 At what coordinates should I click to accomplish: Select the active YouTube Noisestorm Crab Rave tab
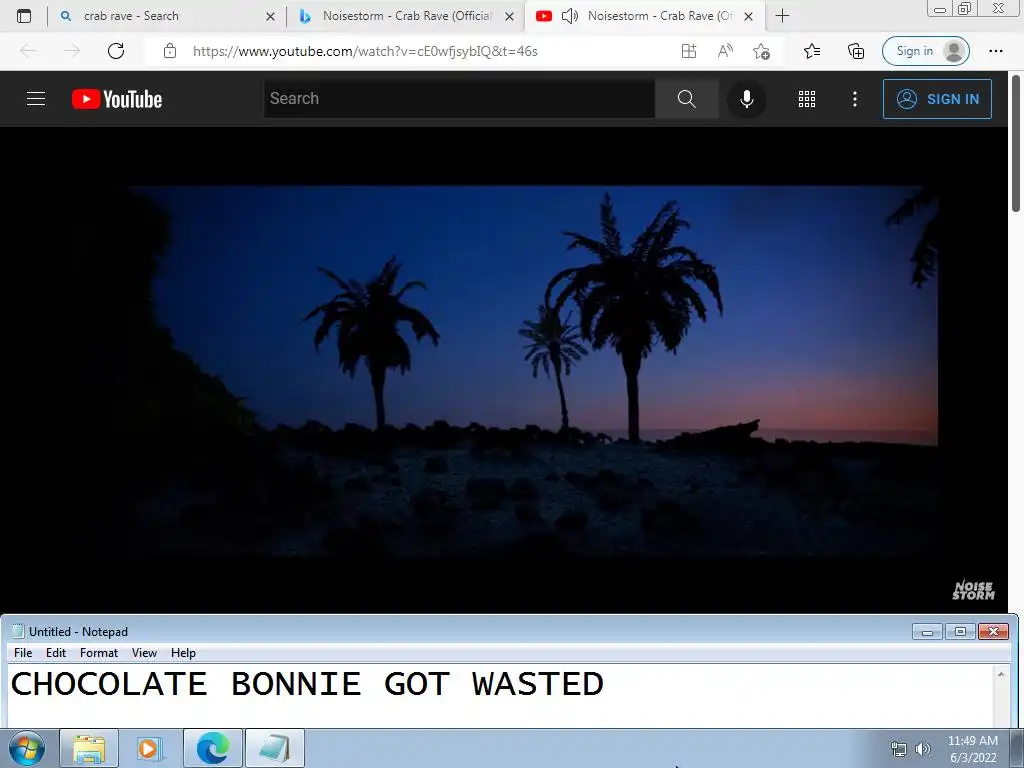644,16
